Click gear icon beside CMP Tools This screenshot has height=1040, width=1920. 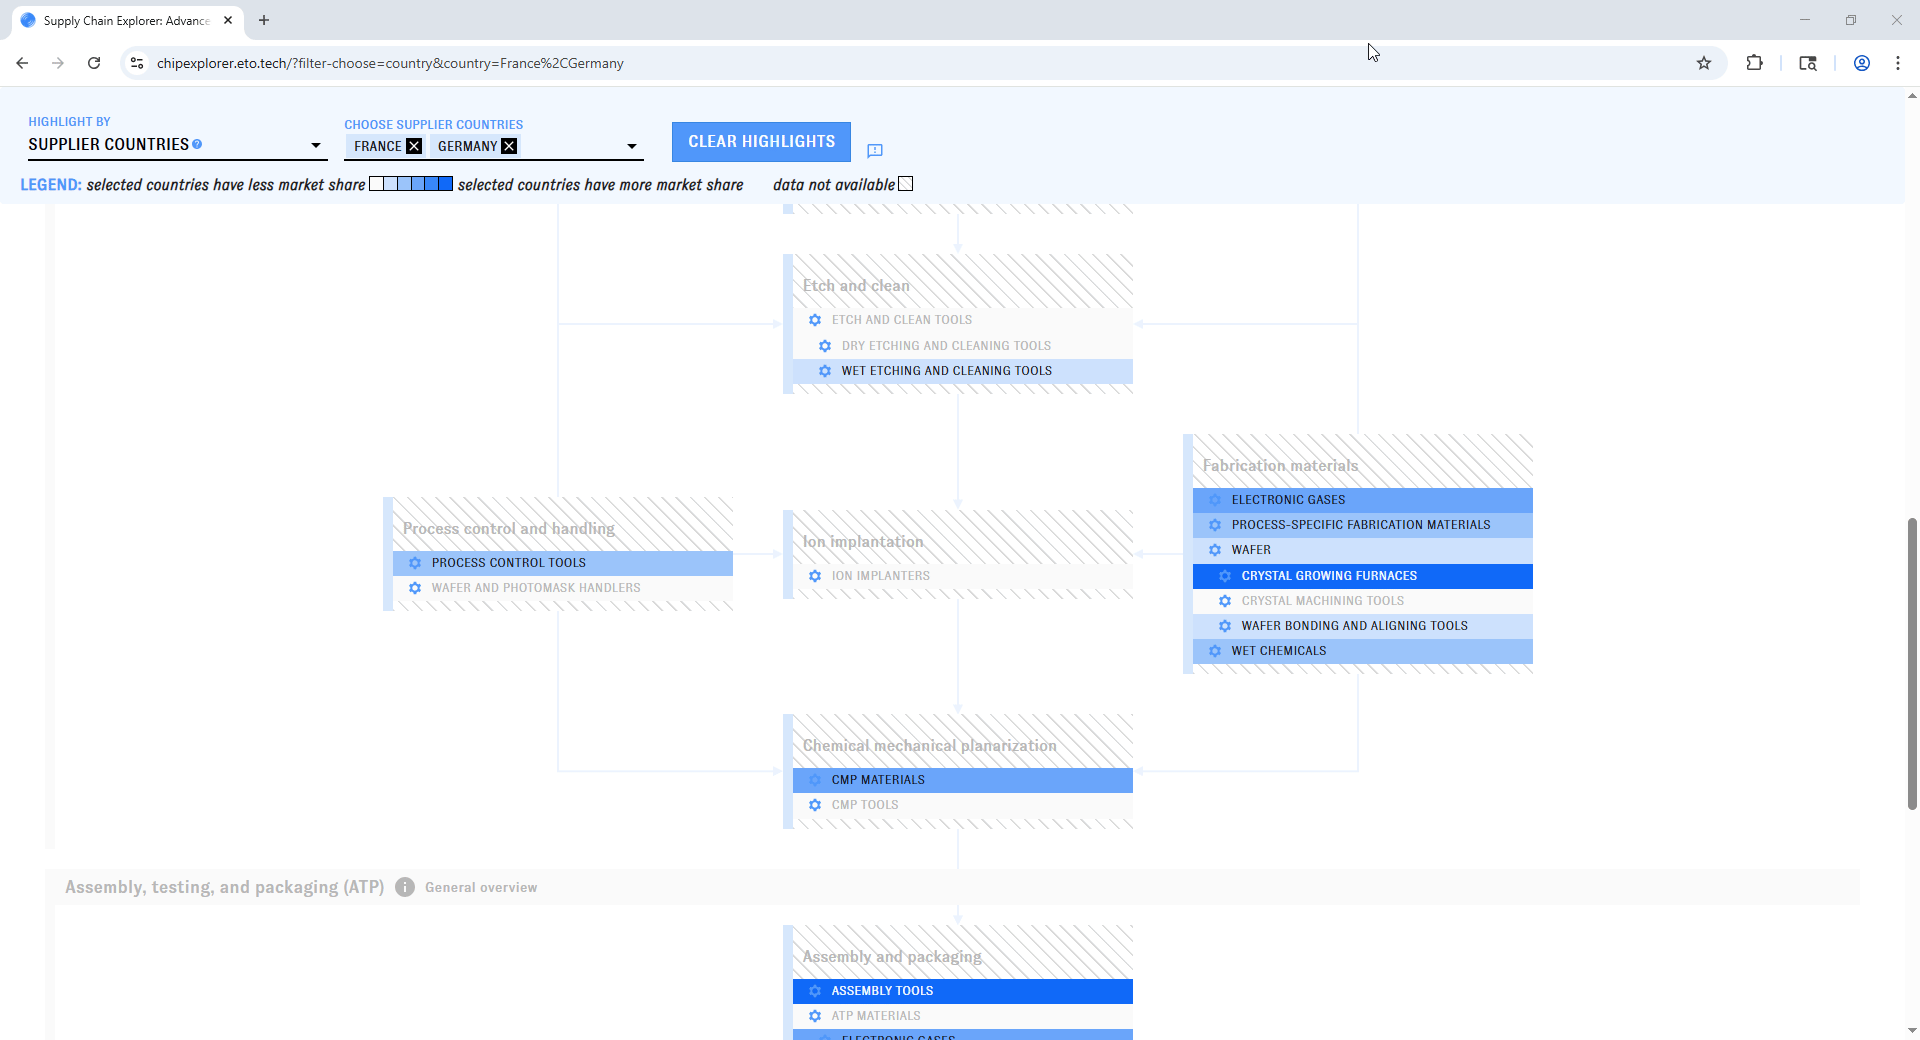pyautogui.click(x=815, y=805)
